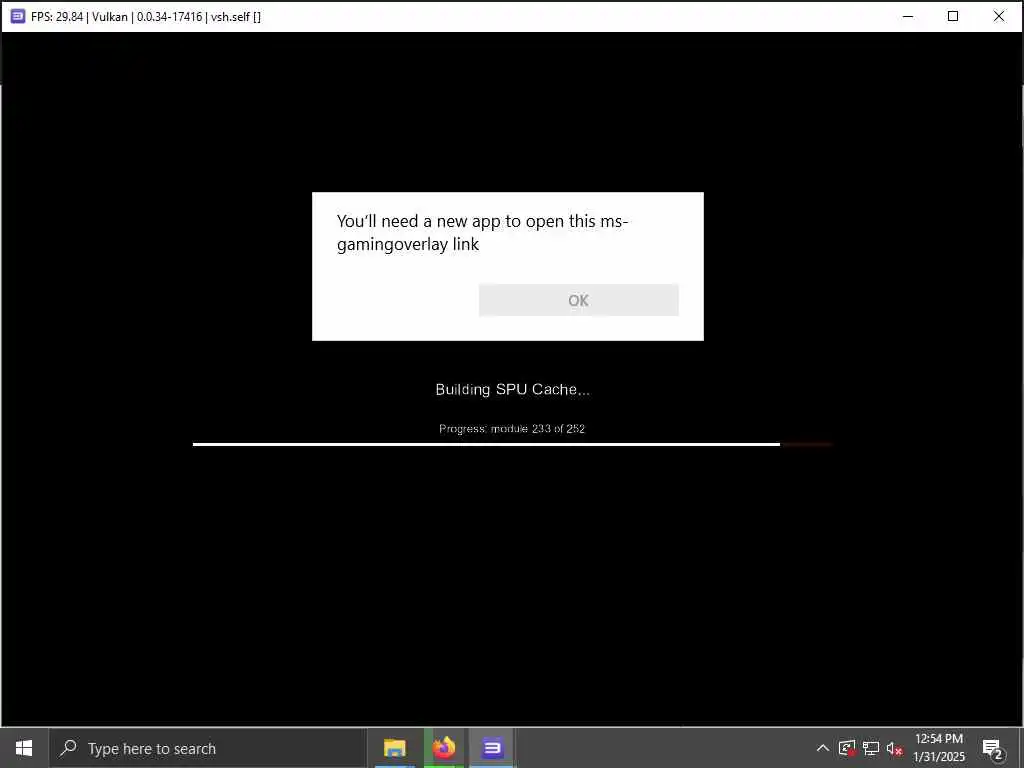Viewport: 1024px width, 768px height.
Task: Click the search magnifier icon in taskbar
Action: (x=68, y=748)
